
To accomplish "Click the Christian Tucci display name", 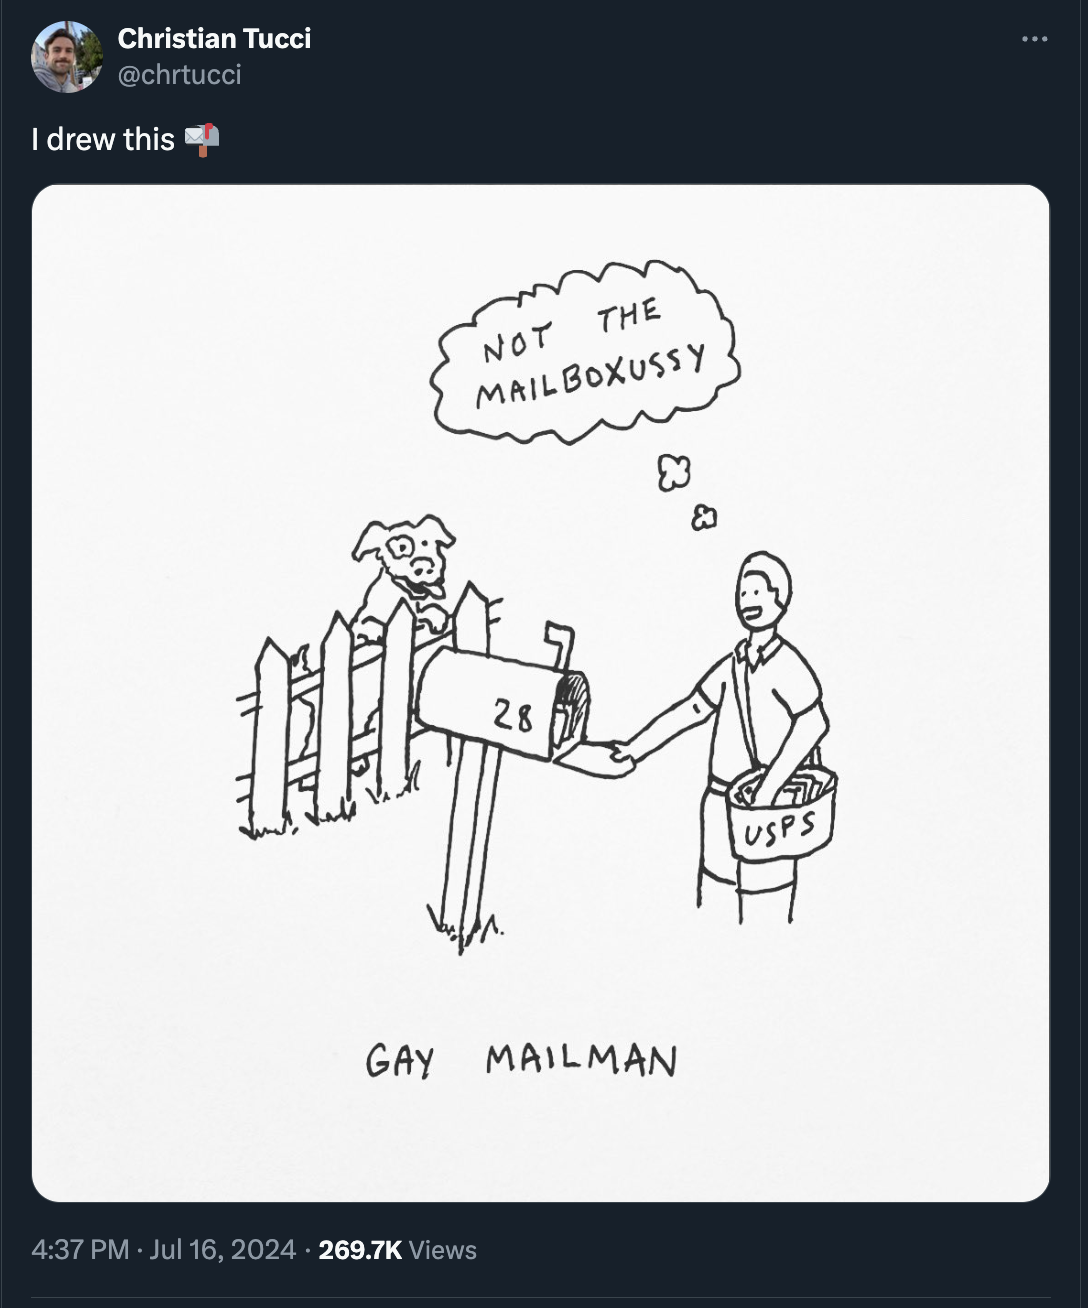I will pos(215,39).
